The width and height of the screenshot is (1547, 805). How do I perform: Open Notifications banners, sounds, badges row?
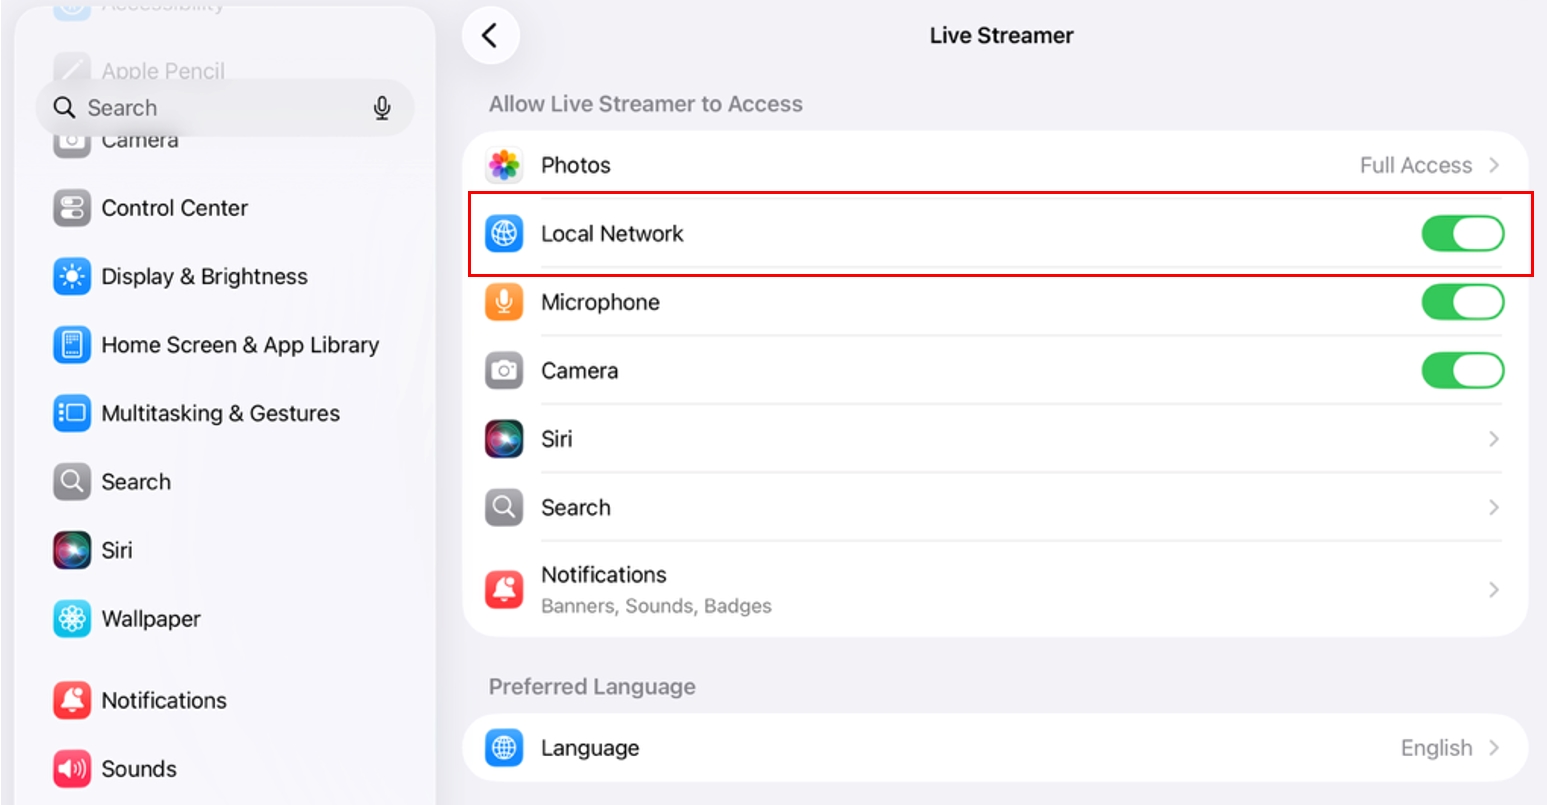(x=995, y=589)
